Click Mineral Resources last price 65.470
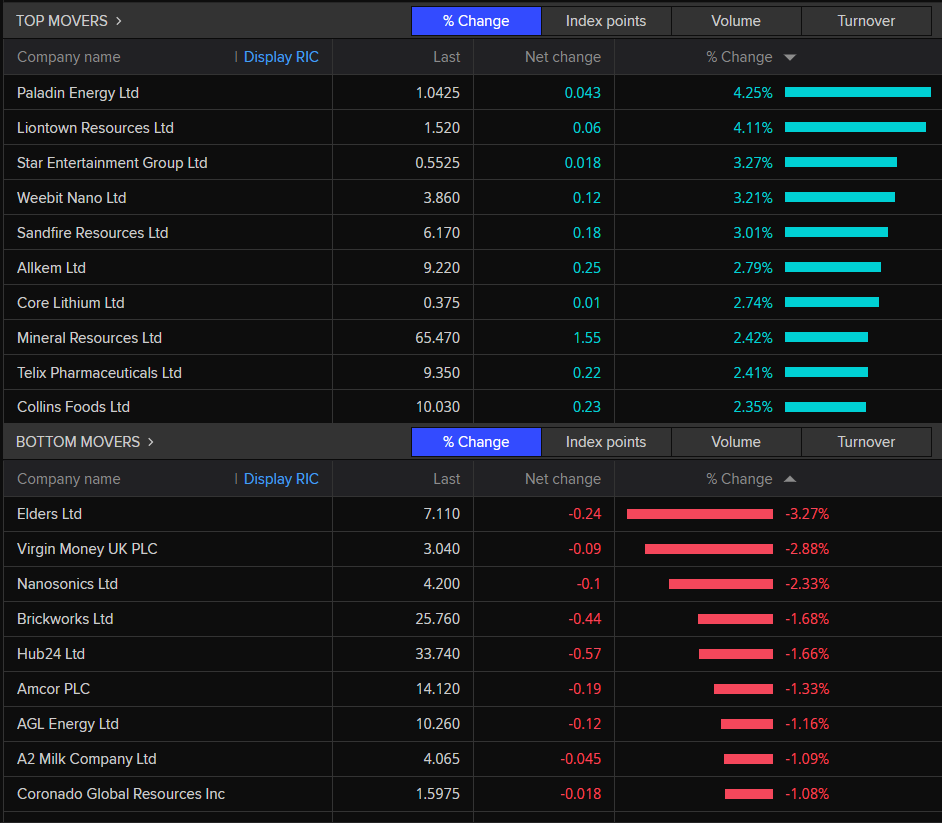Image resolution: width=942 pixels, height=823 pixels. (437, 338)
